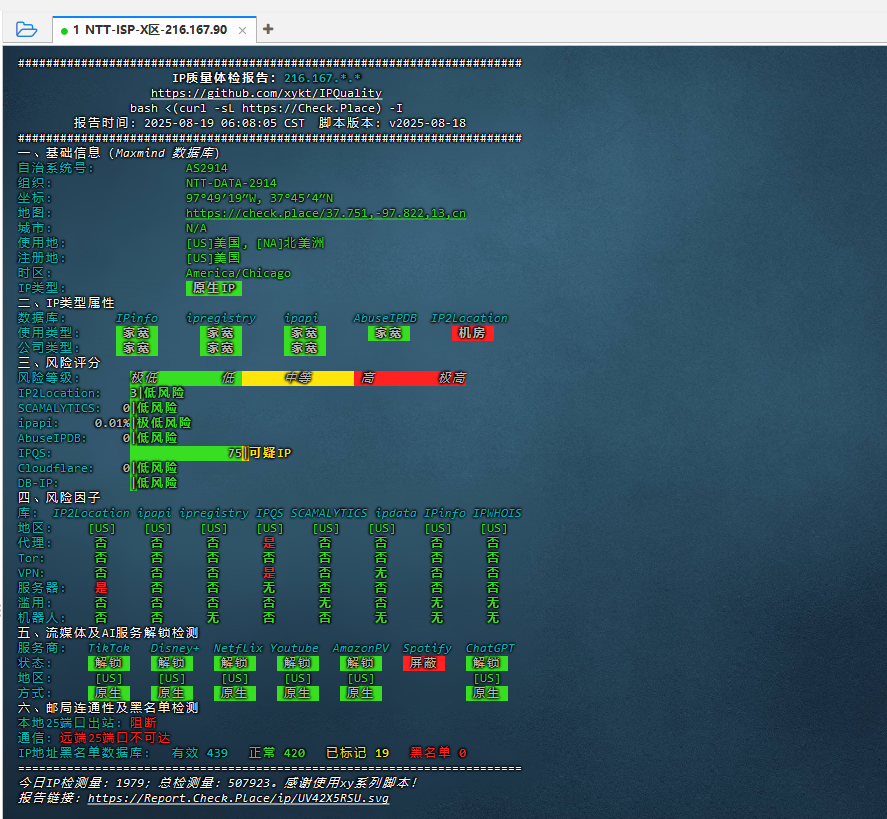The image size is (887, 819).
Task: Click the ipapi score 0.01% 极低风险
Action: (x=143, y=423)
